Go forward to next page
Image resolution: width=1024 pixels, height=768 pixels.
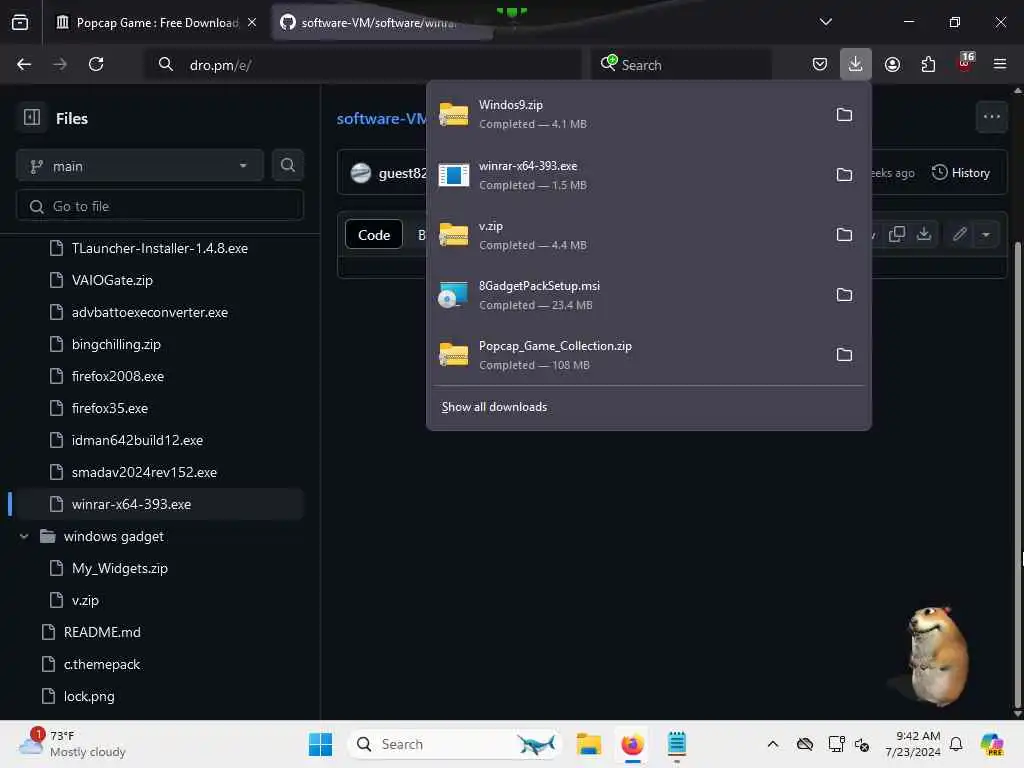[x=60, y=64]
